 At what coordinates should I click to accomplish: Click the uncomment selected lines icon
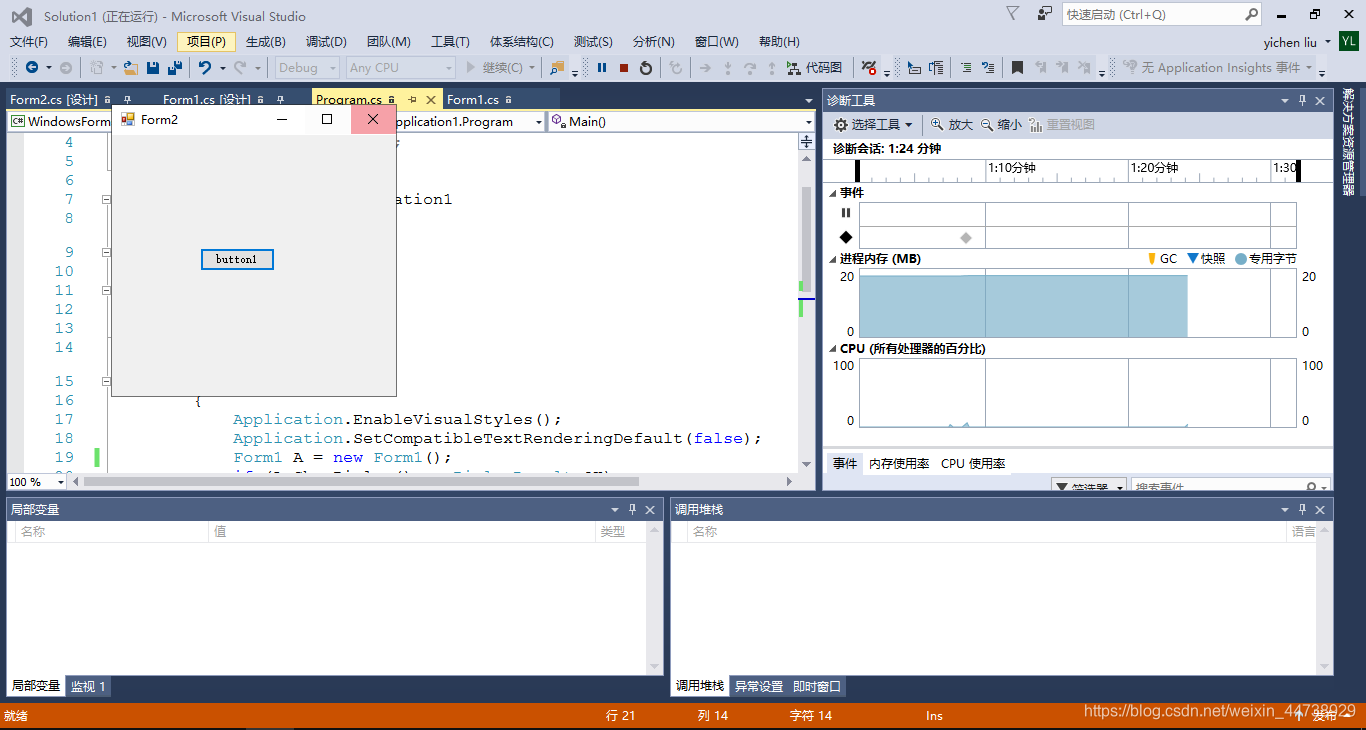pos(988,67)
